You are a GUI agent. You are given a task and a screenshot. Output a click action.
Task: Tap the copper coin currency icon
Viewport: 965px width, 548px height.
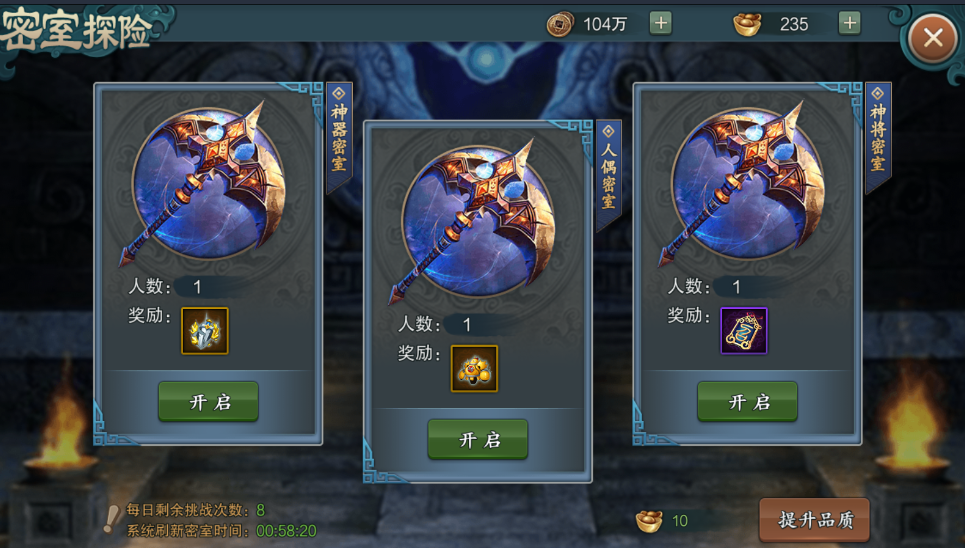[x=559, y=25]
